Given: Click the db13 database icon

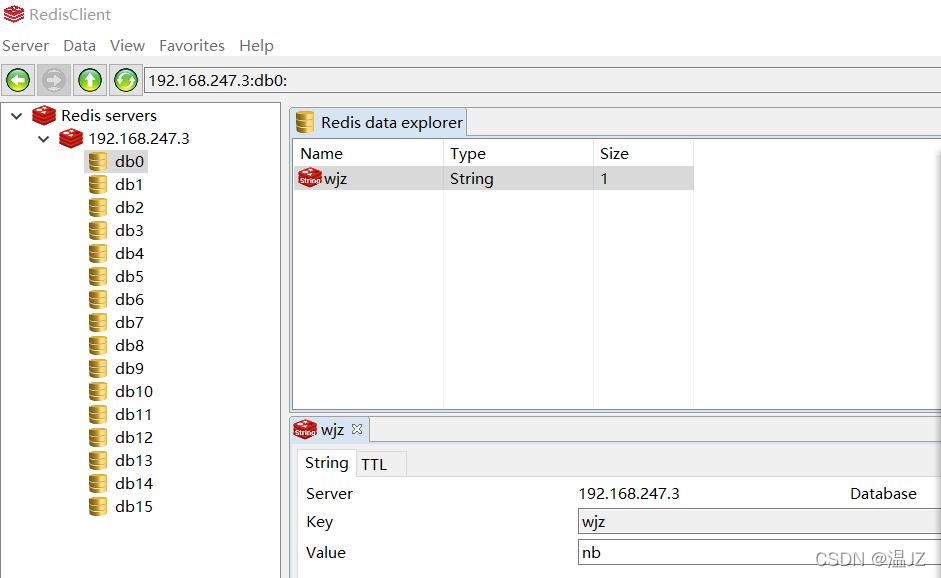Looking at the screenshot, I should [x=98, y=460].
